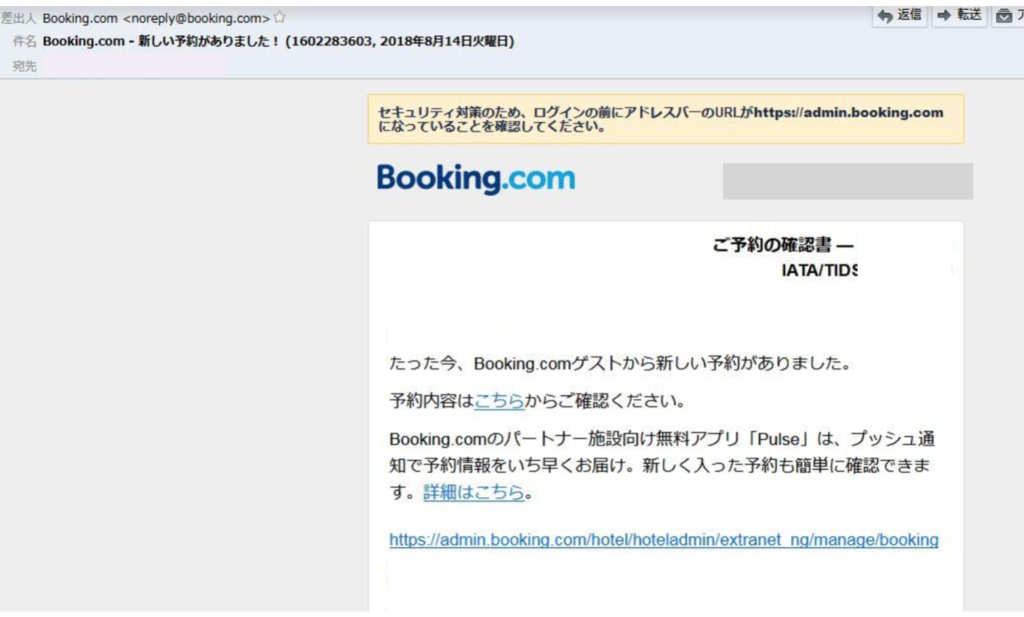Click the sentence starting with たった今

tap(619, 363)
